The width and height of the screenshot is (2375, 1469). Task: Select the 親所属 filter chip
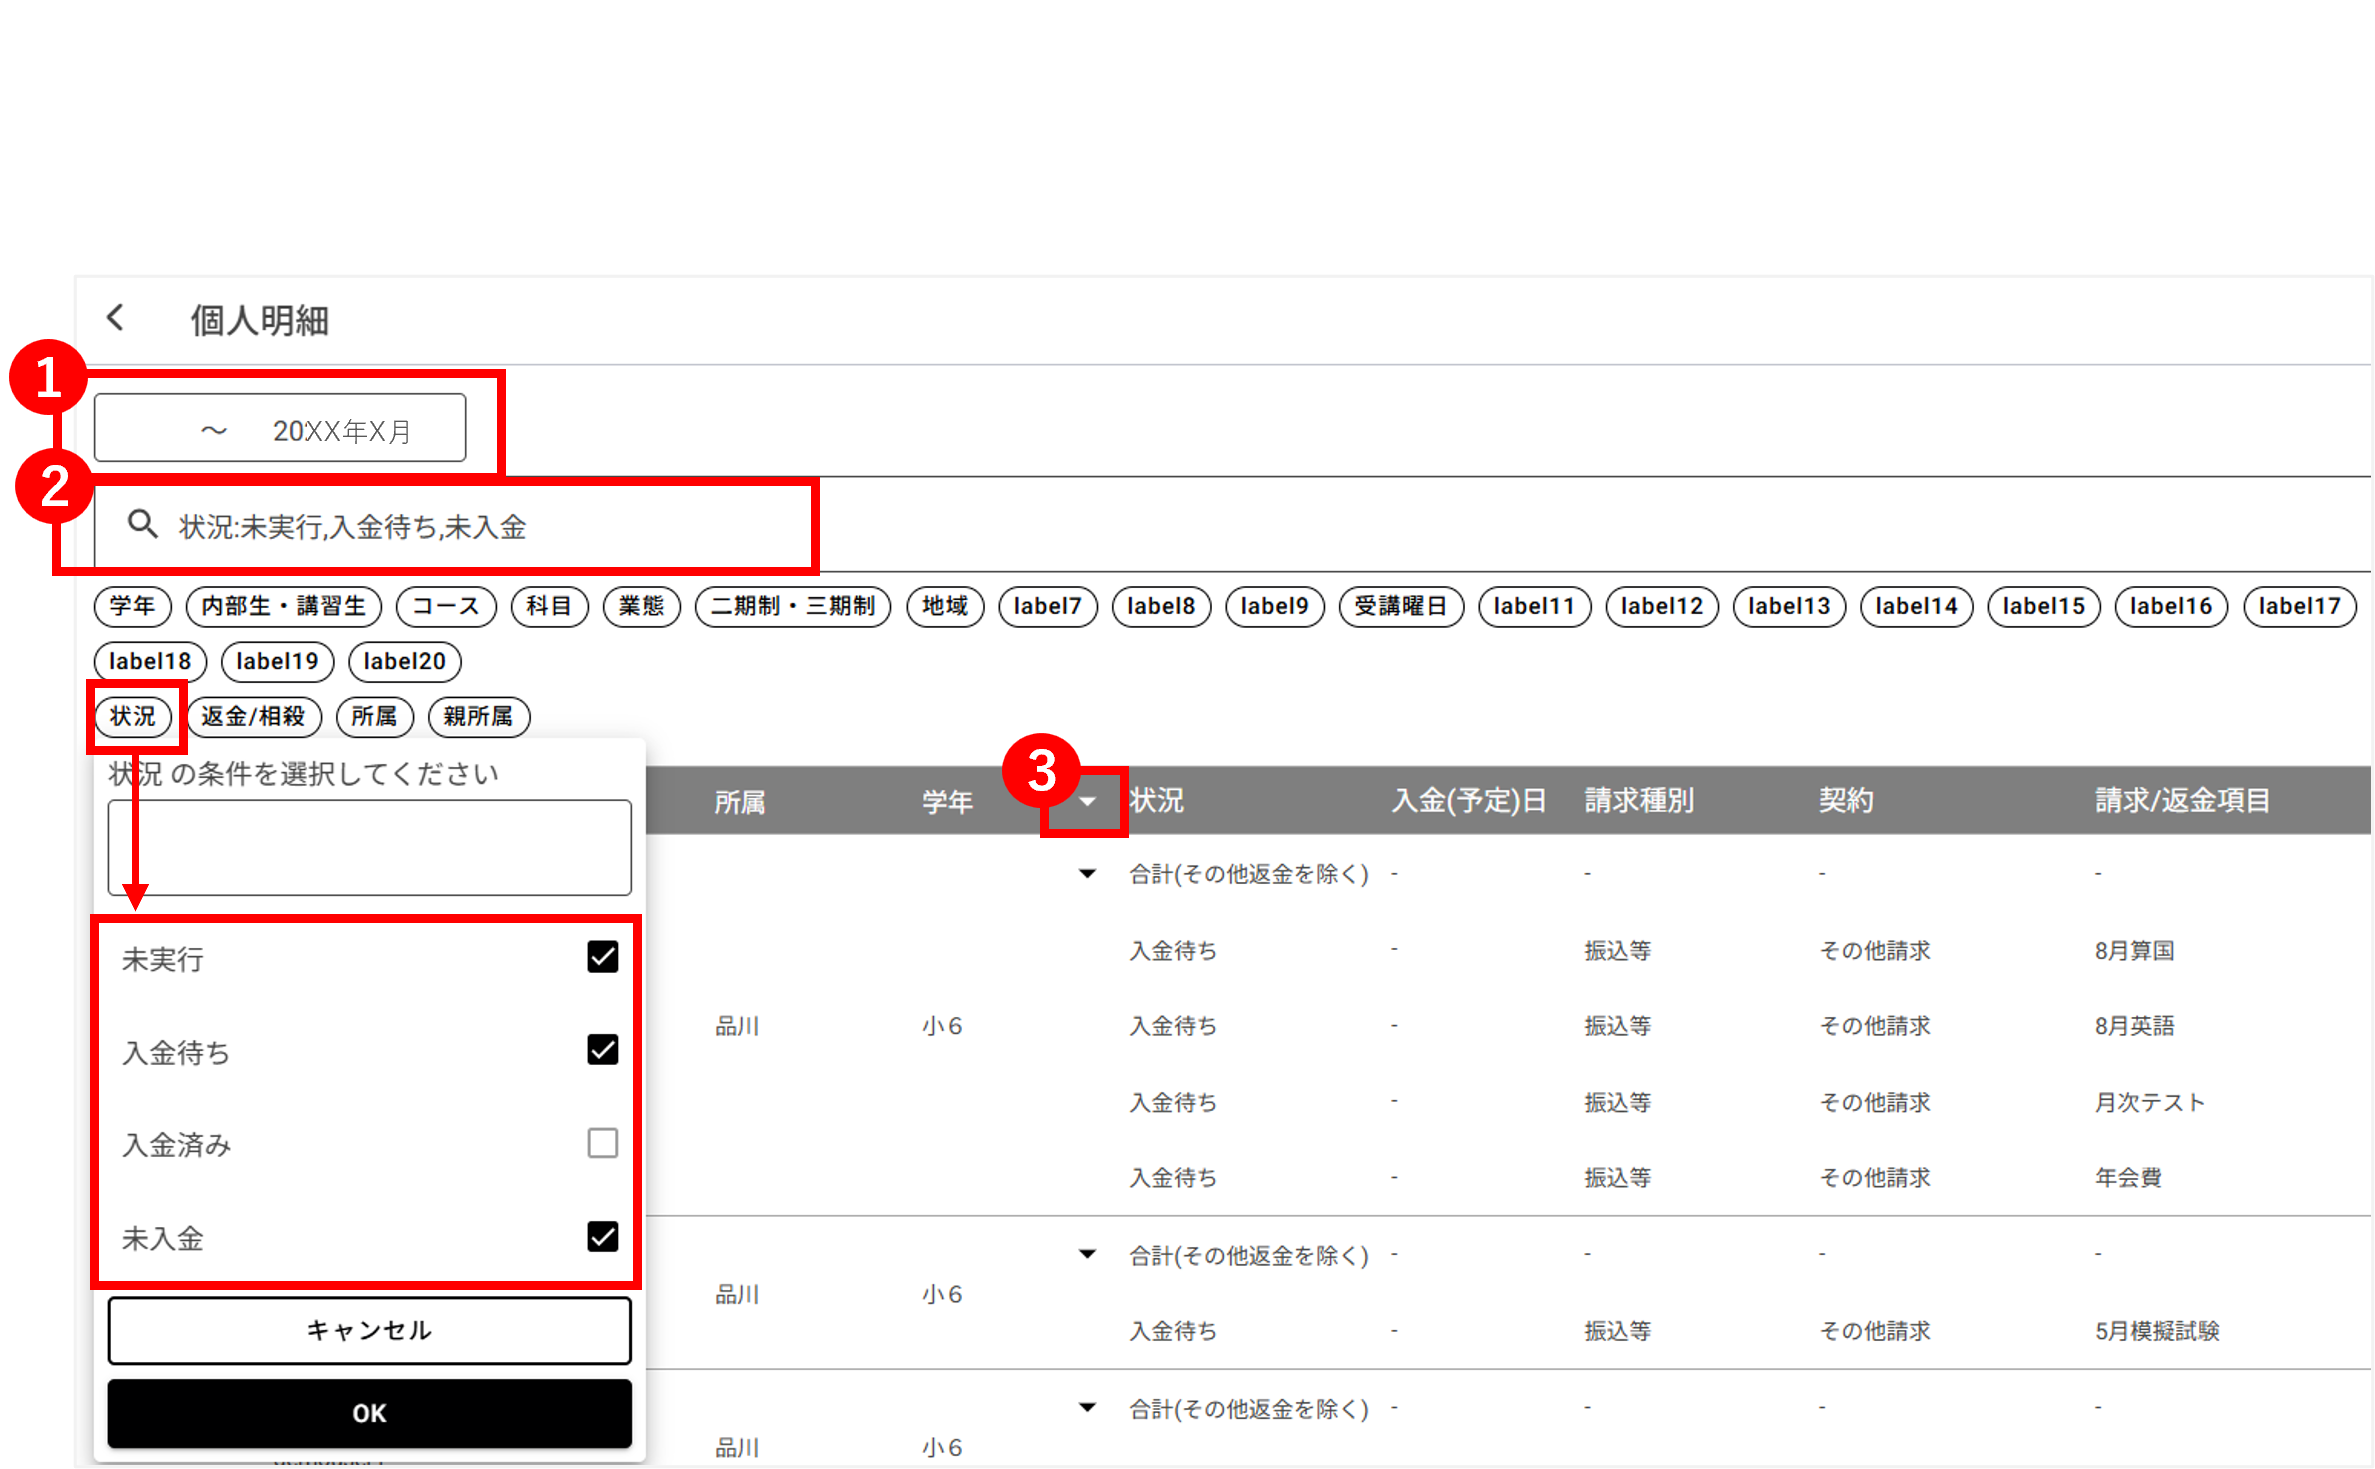tap(478, 716)
